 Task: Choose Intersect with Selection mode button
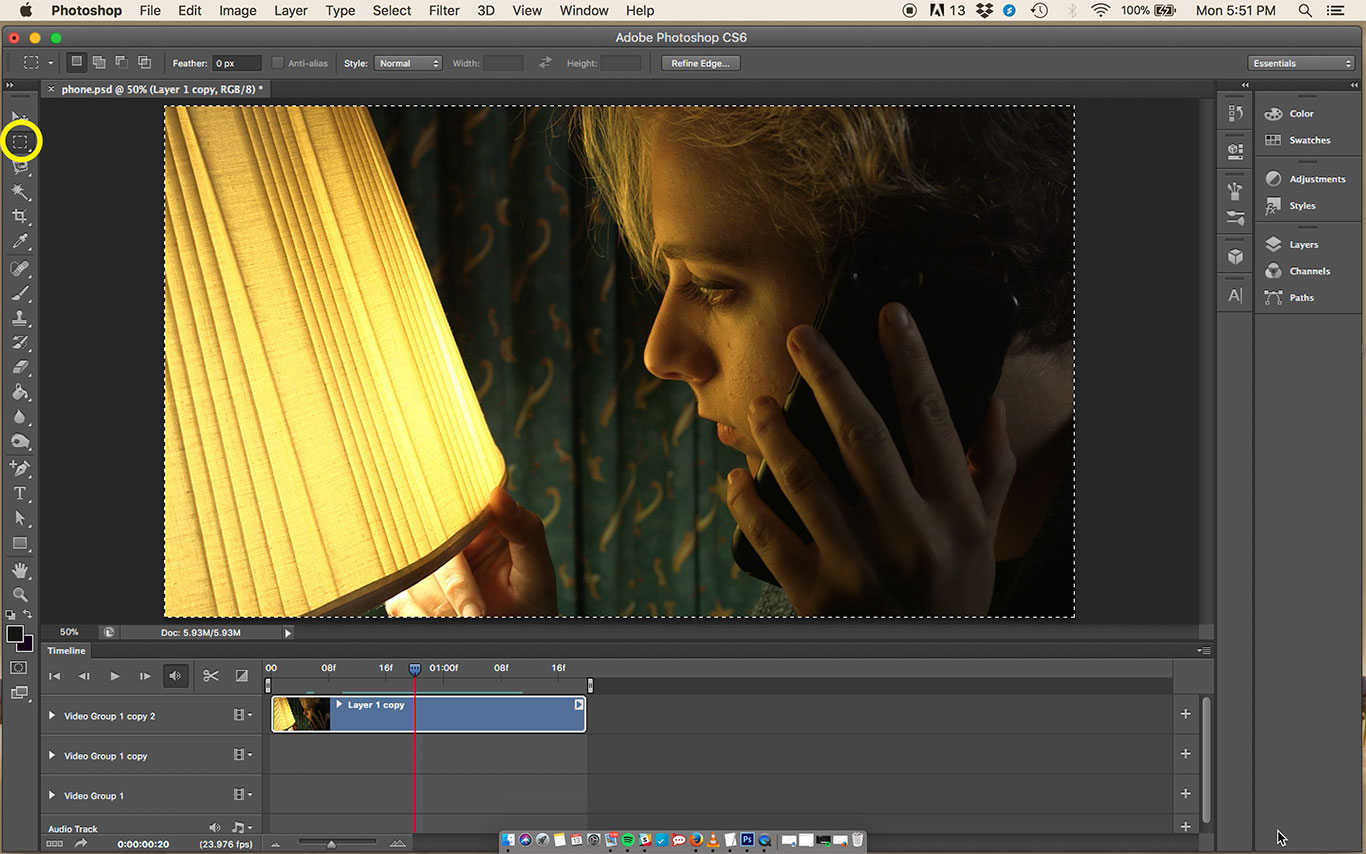point(145,62)
